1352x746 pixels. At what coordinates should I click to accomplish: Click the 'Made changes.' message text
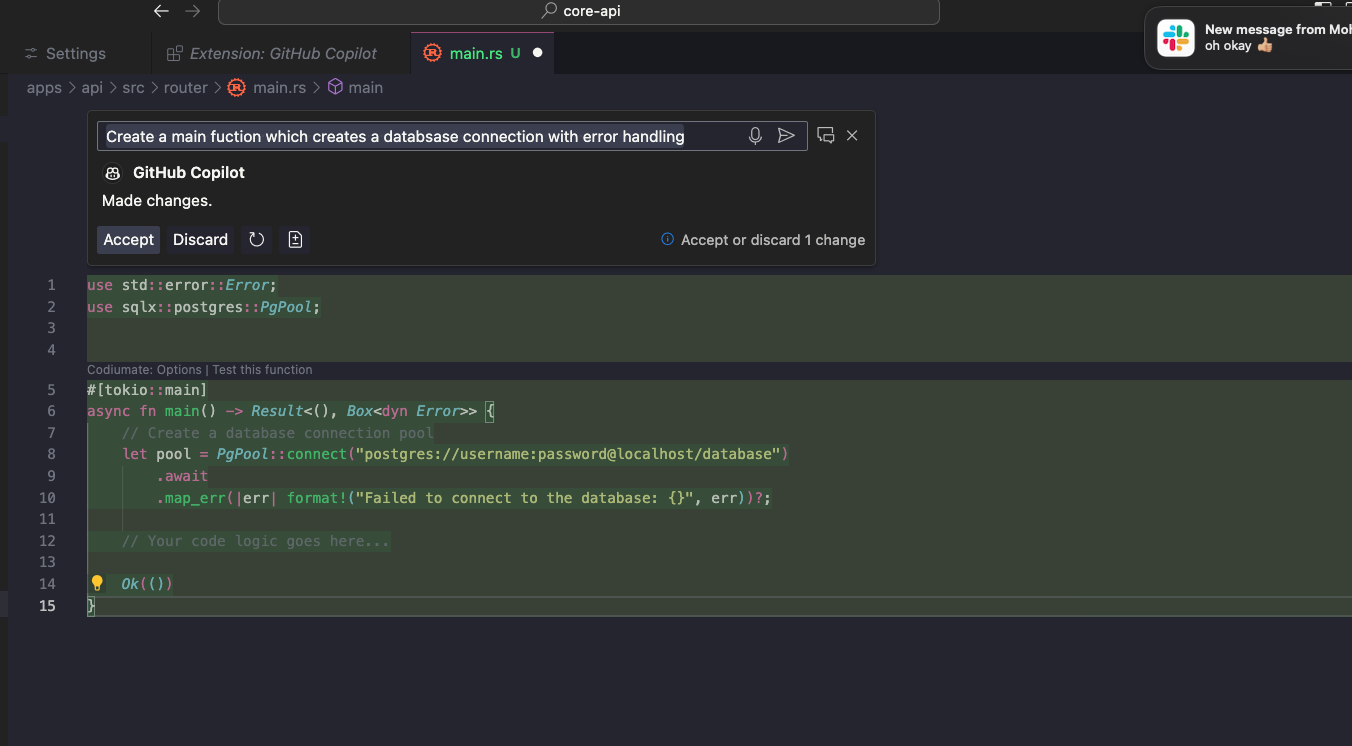157,201
